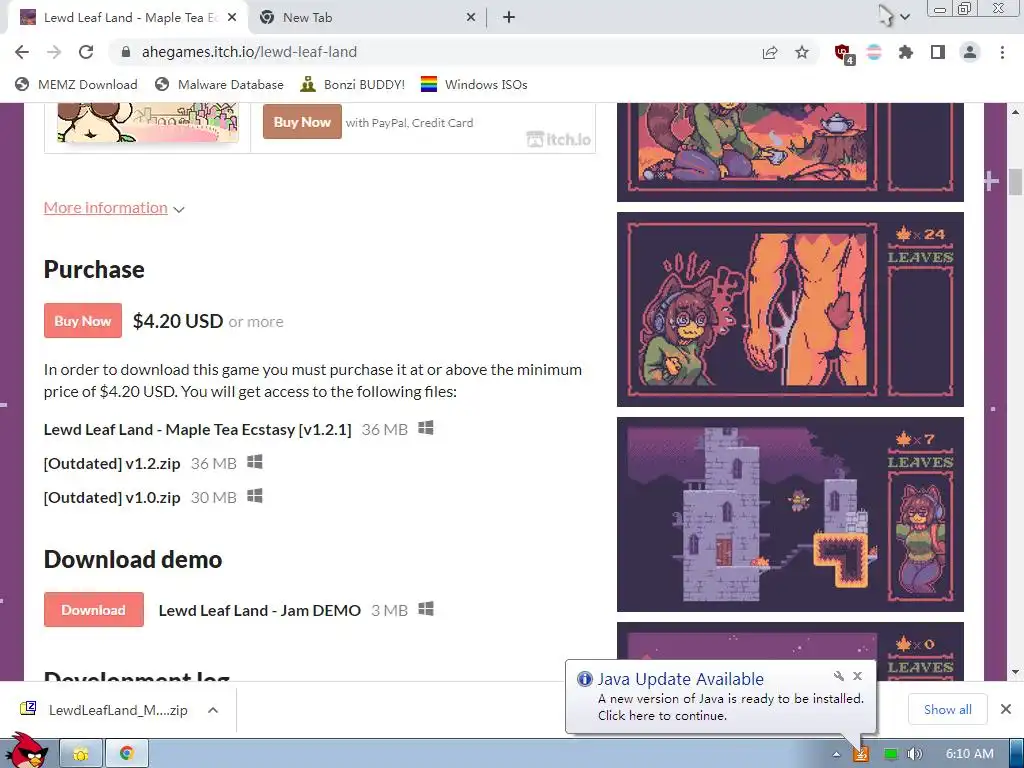Click the brown Buy Now button in the widget
The height and width of the screenshot is (768, 1024).
(302, 122)
